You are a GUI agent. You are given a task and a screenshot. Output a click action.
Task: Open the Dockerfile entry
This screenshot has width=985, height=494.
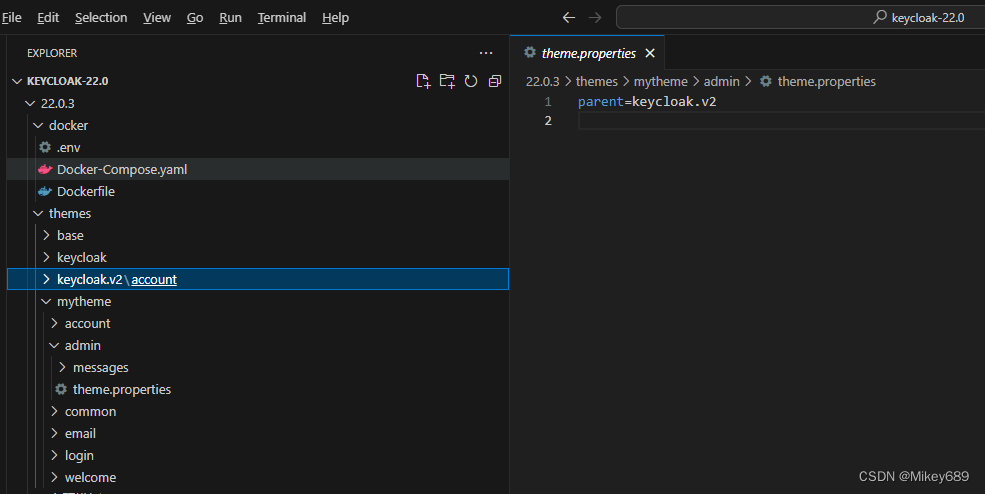[x=258, y=191]
